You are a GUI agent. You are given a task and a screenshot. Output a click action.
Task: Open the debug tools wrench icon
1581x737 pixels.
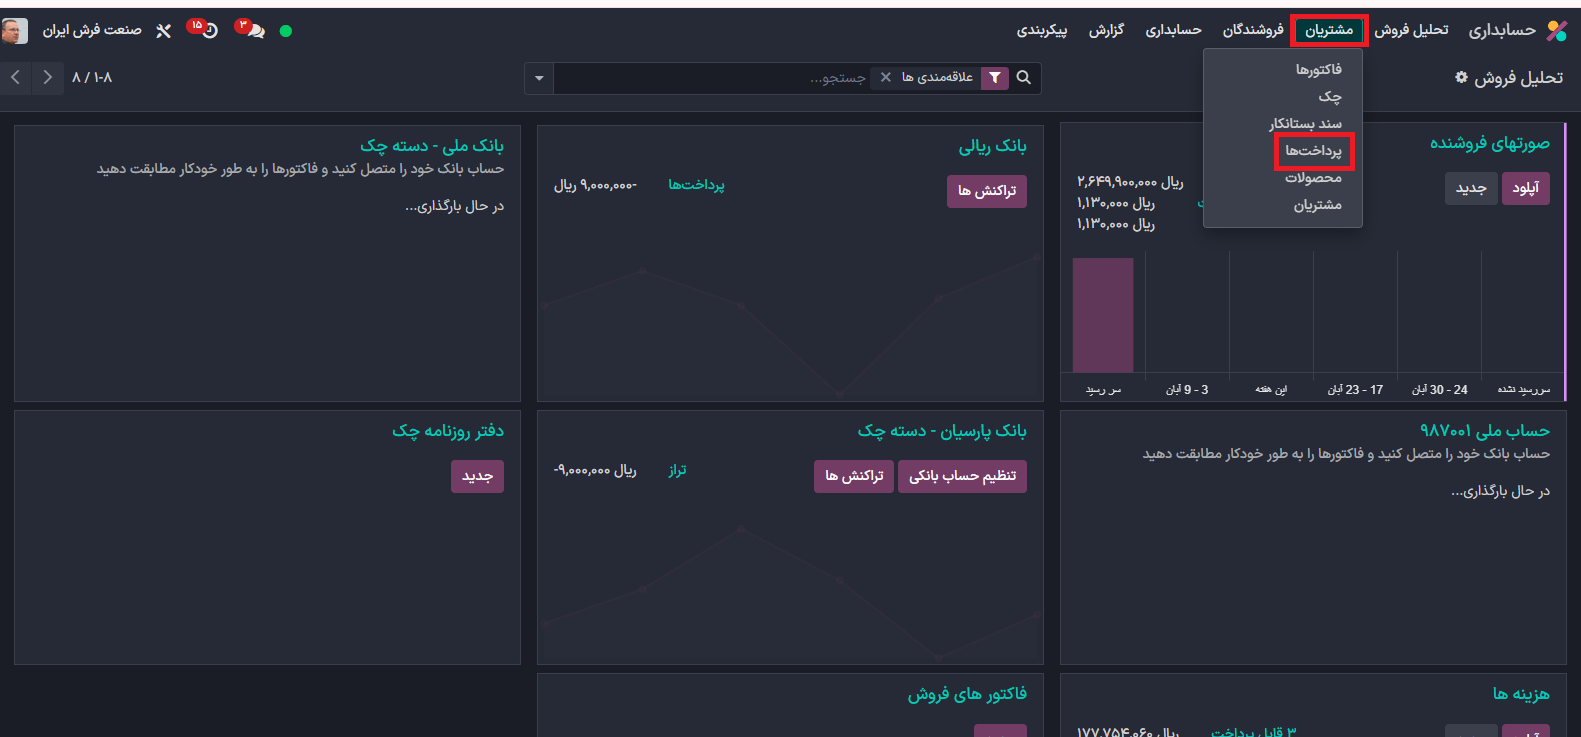coord(164,31)
